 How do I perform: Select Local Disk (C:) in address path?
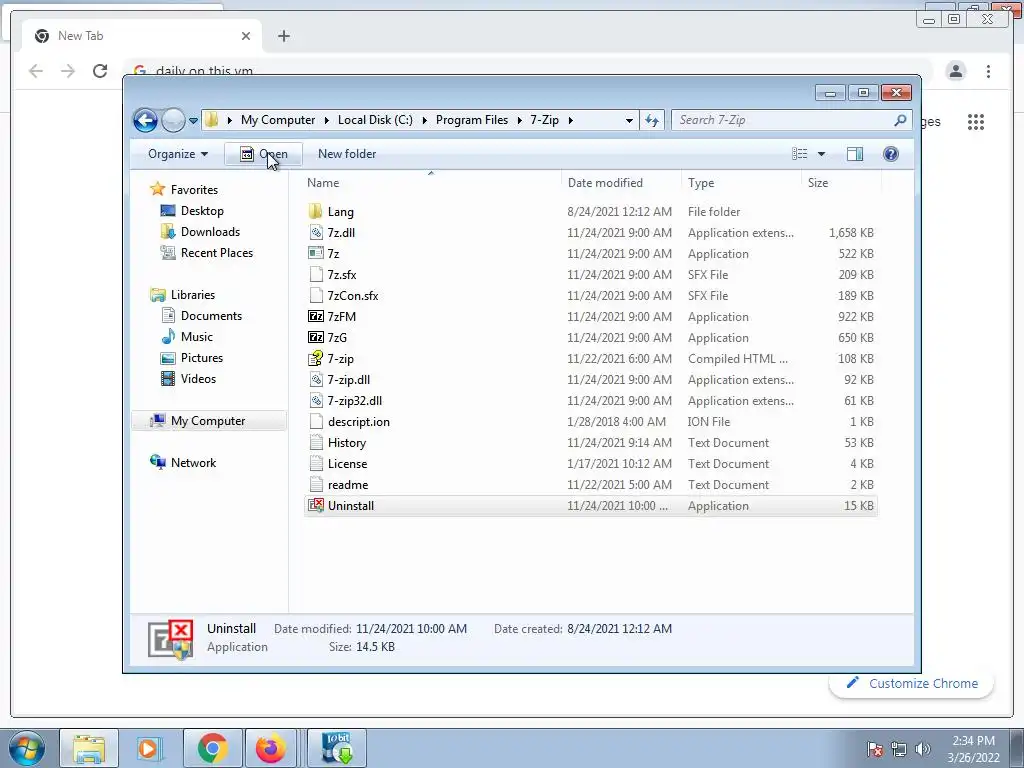(375, 120)
